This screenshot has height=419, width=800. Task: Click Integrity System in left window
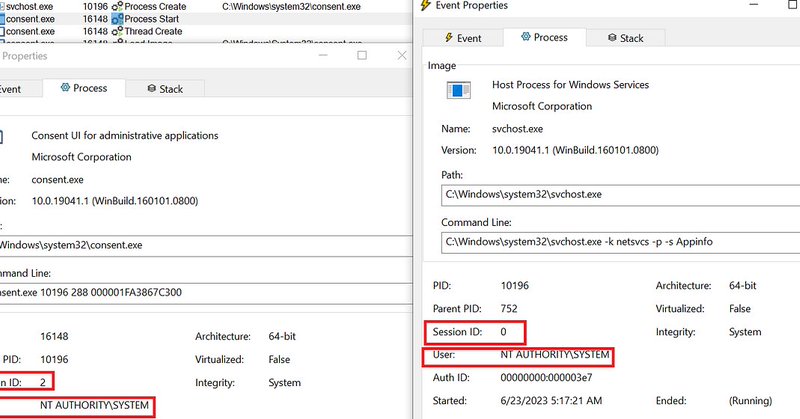click(x=285, y=383)
